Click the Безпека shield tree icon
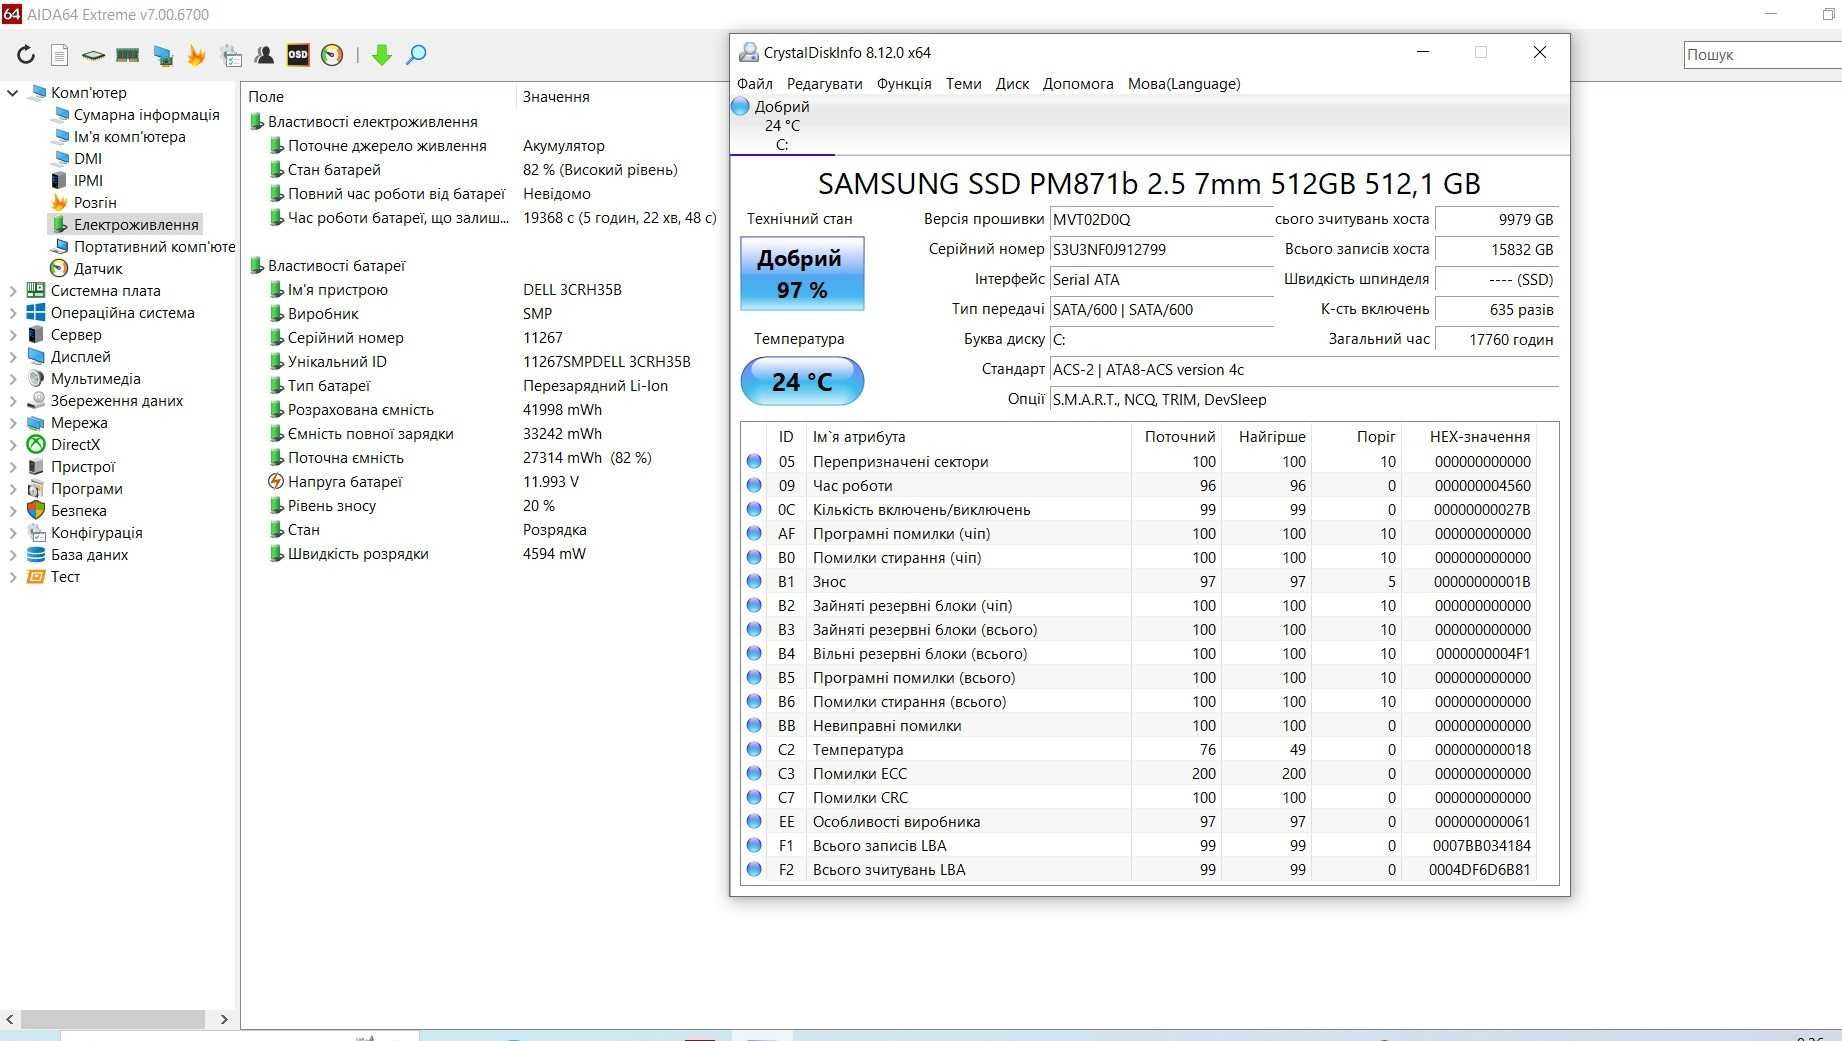 [x=36, y=510]
